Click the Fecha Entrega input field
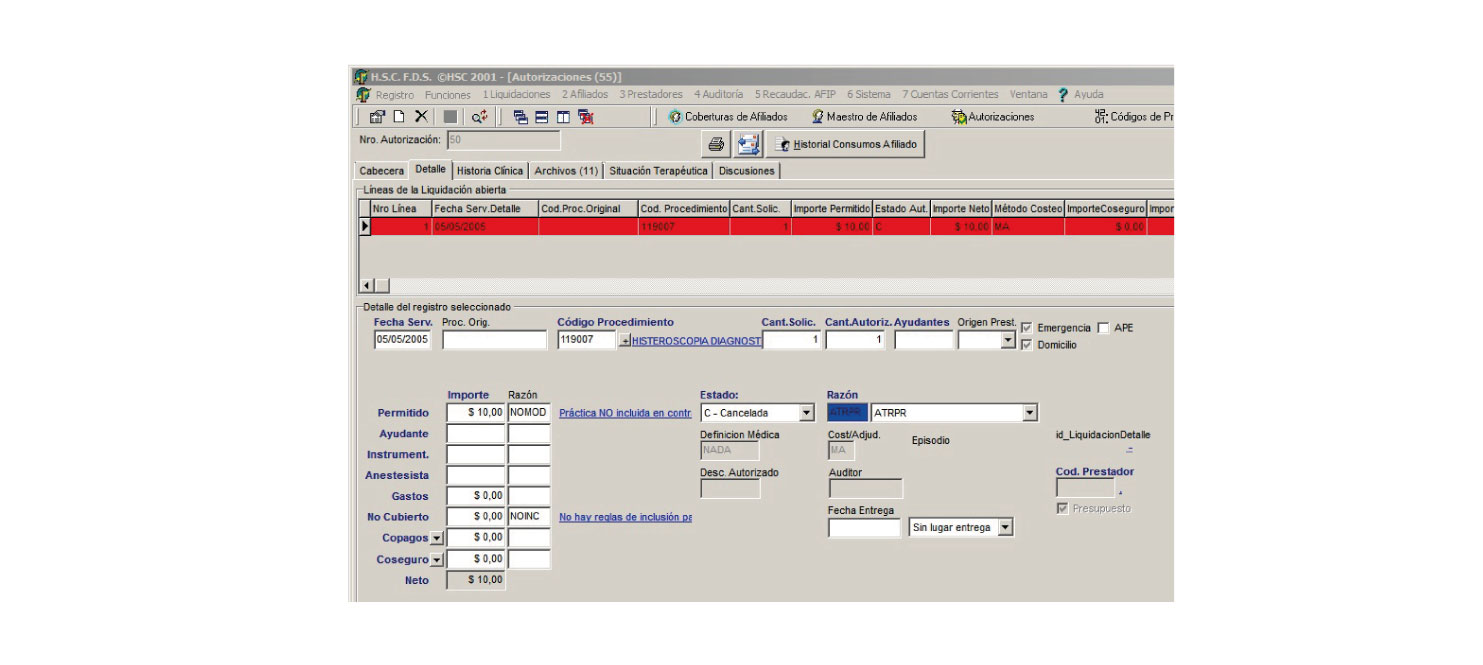This screenshot has width=1483, height=665. [864, 527]
